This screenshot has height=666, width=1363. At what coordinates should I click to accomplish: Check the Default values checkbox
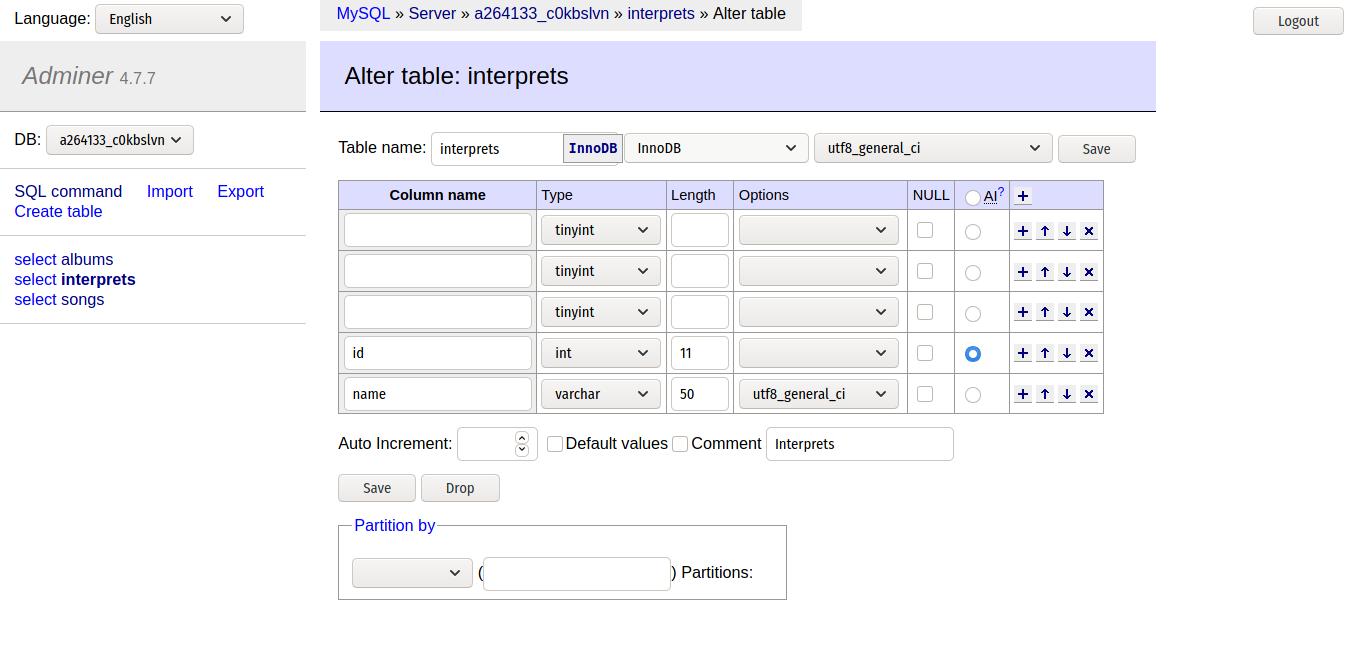coord(555,443)
